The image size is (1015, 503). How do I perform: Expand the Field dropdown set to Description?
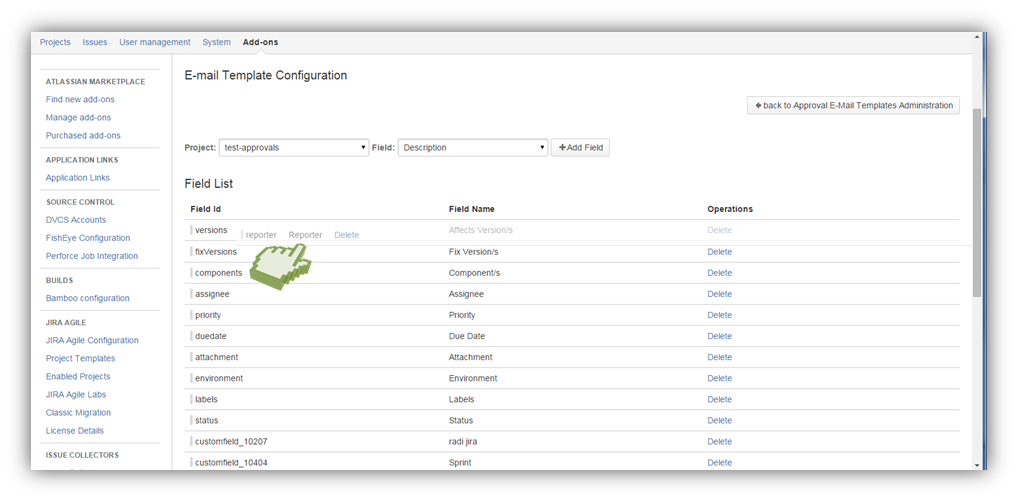pos(473,148)
